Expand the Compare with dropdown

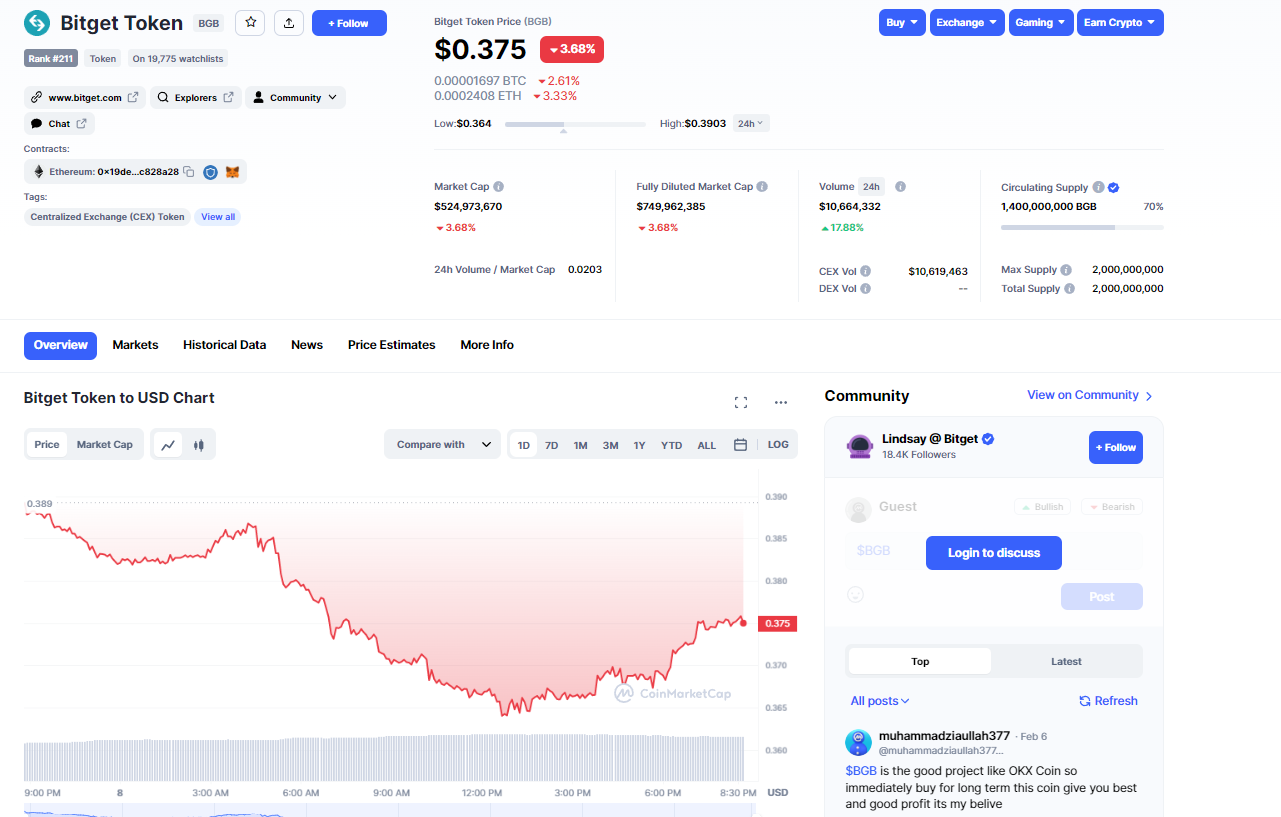[442, 445]
